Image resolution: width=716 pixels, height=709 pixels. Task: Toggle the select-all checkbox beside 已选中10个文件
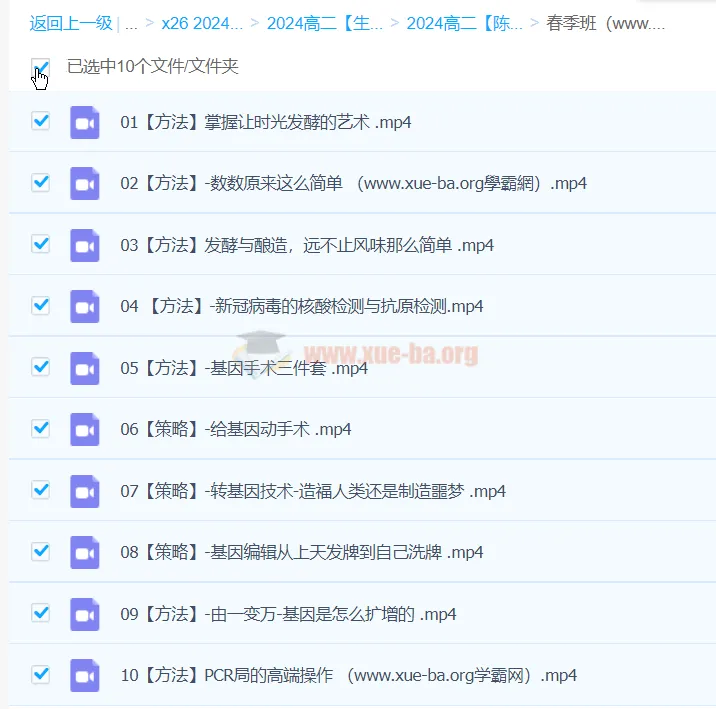point(41,68)
